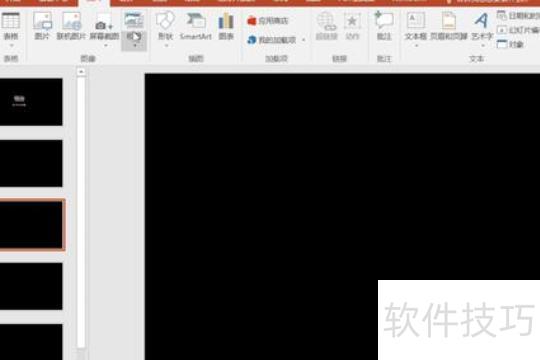Click 我的加载项 my add-ins icon
Viewport: 540px width, 360px height.
[252, 40]
